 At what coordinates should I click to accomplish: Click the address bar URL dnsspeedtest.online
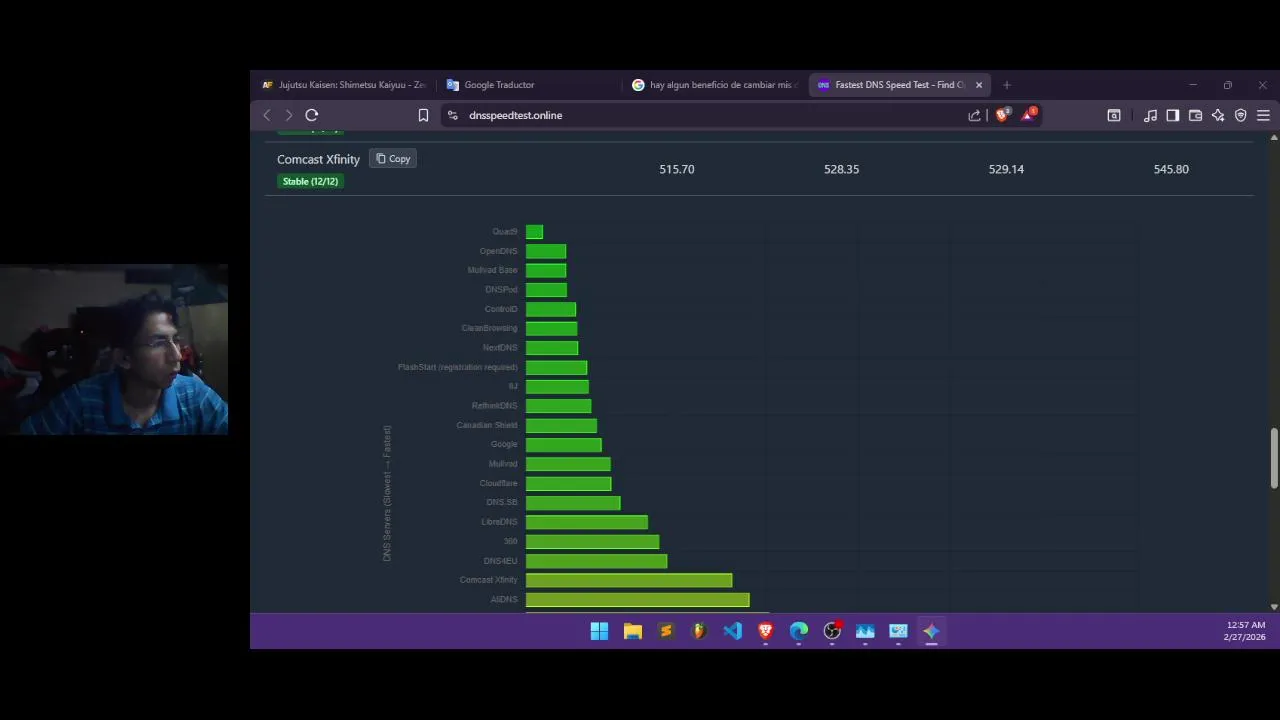[516, 115]
